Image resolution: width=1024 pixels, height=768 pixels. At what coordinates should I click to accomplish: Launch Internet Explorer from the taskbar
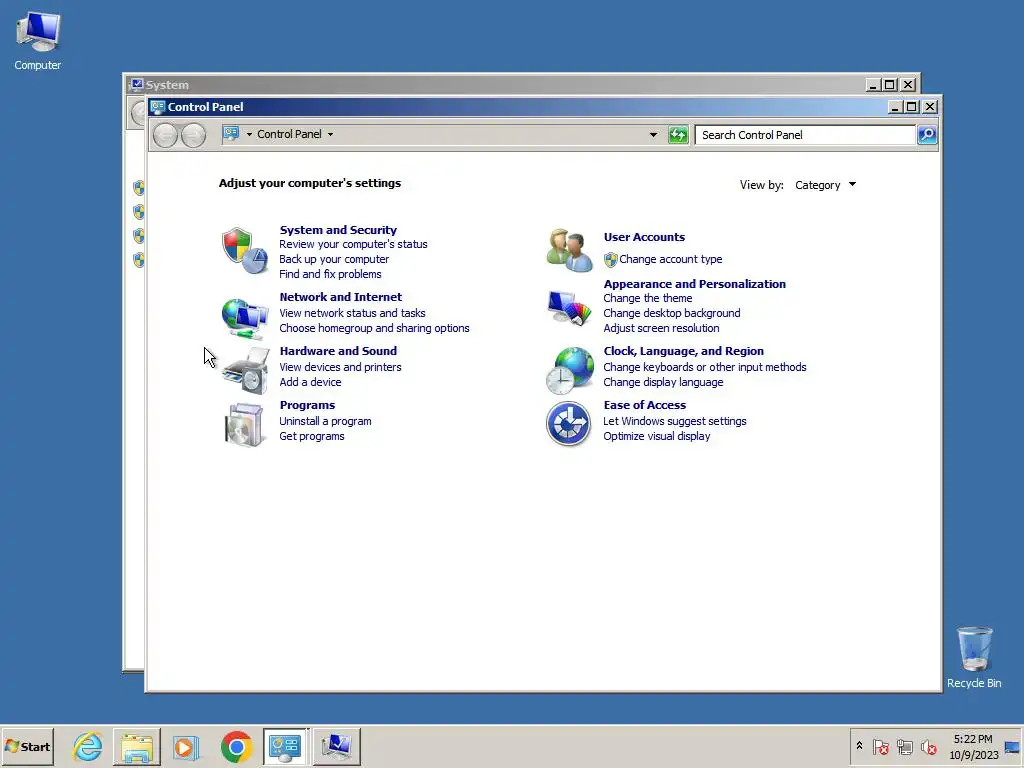[88, 746]
